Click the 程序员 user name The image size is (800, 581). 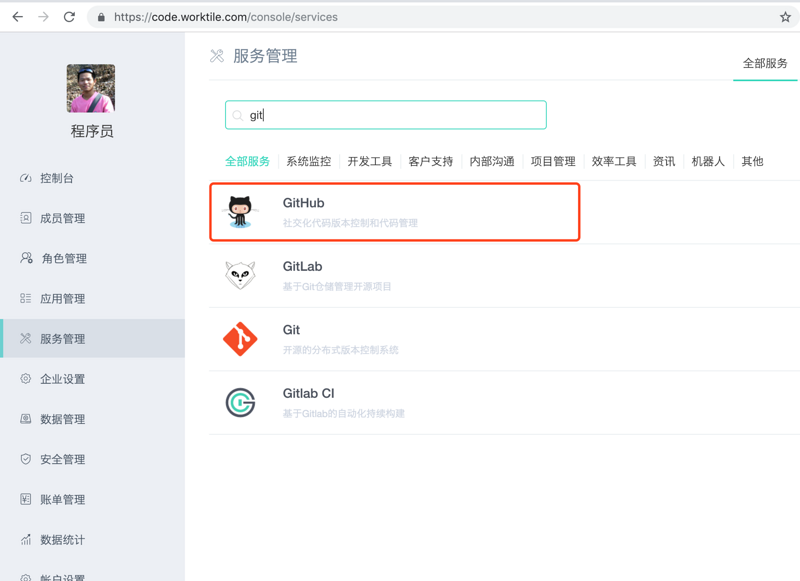coord(92,131)
